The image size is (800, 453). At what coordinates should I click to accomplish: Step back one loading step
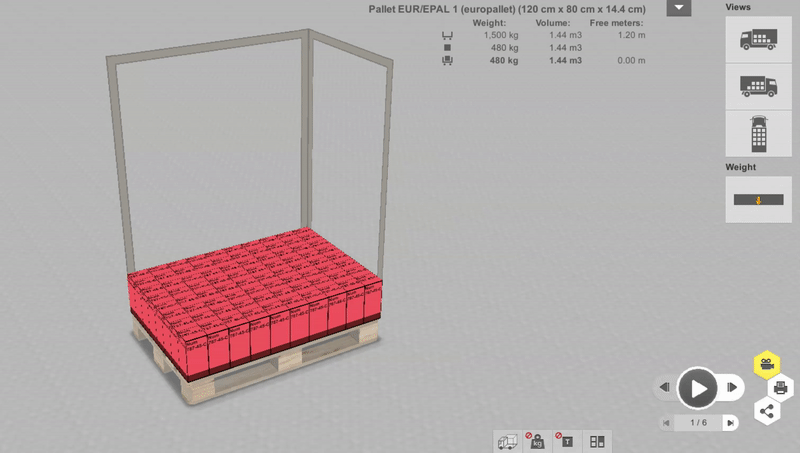tap(664, 387)
